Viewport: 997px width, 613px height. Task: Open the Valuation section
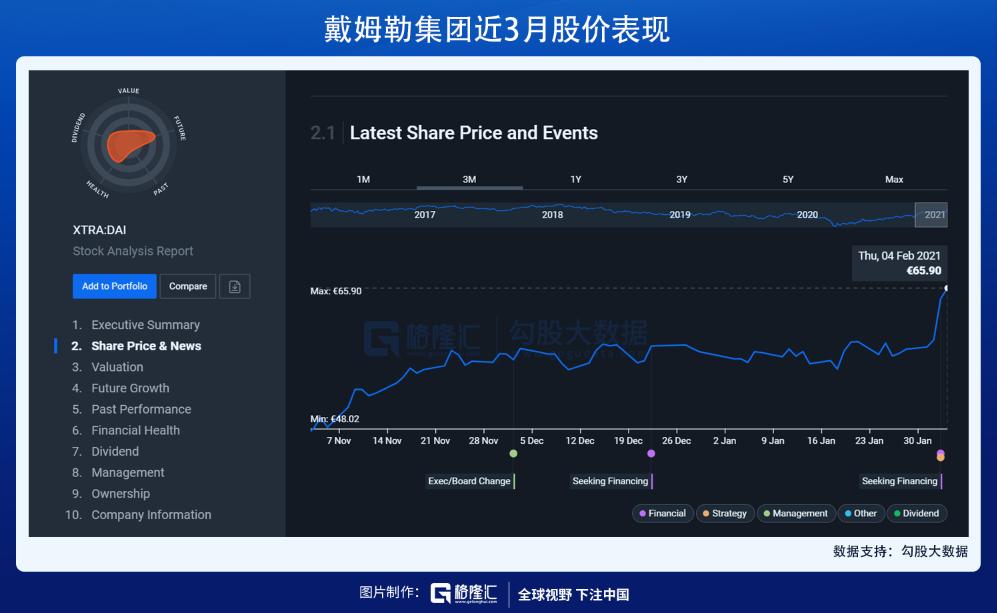pos(117,367)
